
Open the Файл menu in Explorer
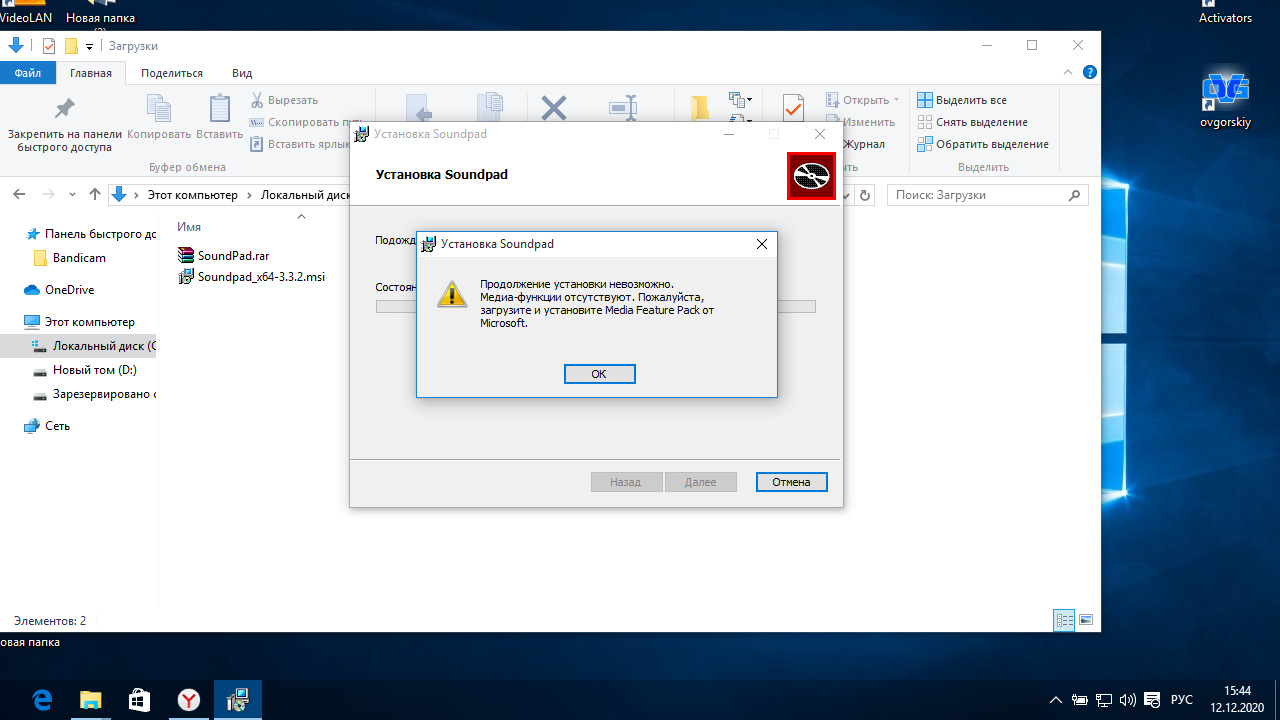[28, 73]
